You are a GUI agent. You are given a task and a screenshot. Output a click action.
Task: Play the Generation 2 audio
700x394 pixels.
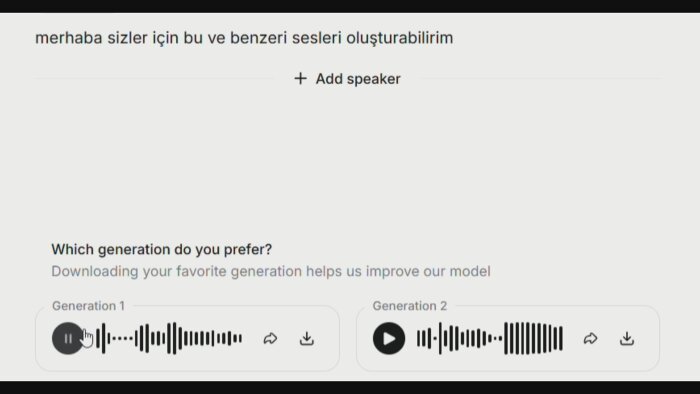click(x=389, y=339)
